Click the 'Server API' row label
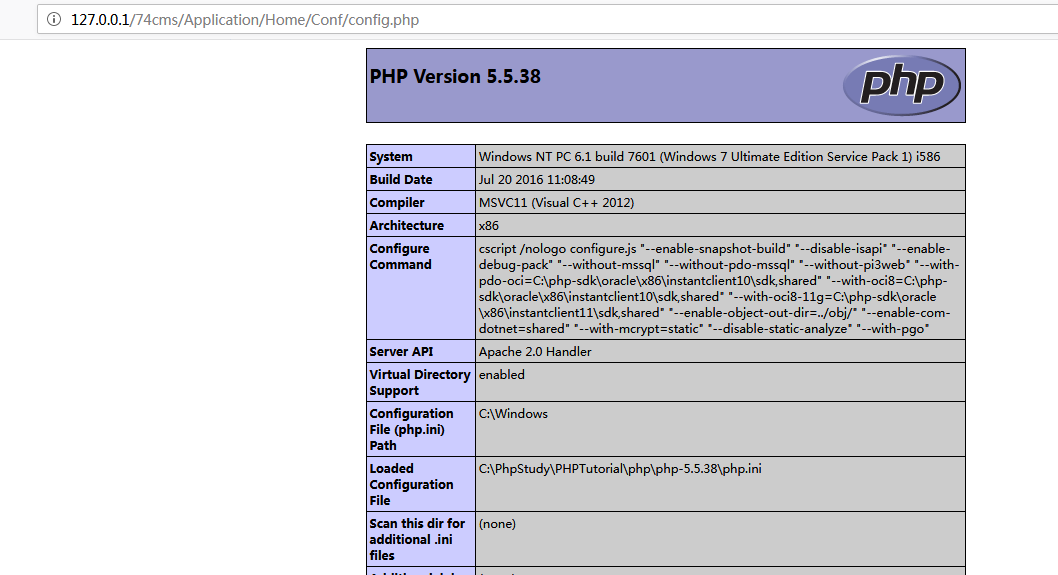The image size is (1058, 575). (x=401, y=352)
